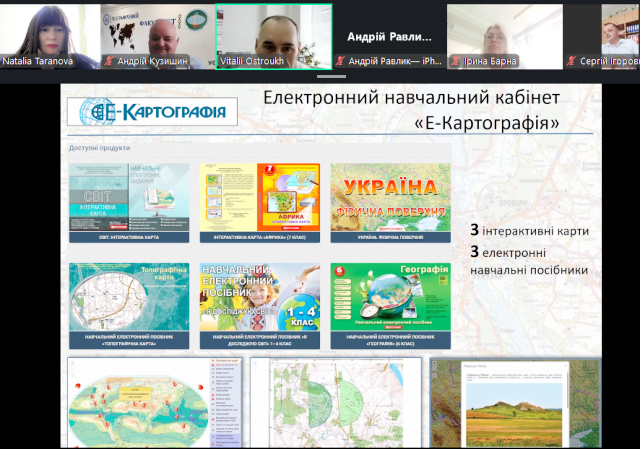The width and height of the screenshot is (640, 449).
Task: Click the caption 'Навчальний електронний посібник «Топографічна карта»'
Action: 129,340
